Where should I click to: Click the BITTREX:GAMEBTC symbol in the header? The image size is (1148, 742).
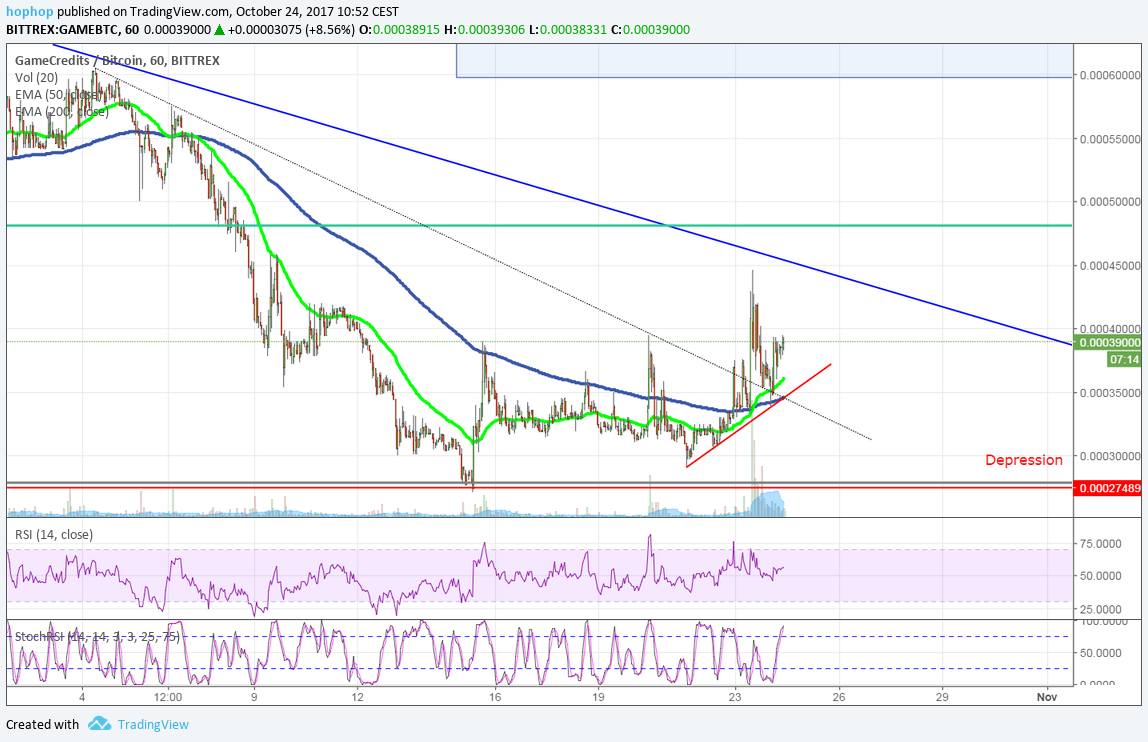point(63,30)
